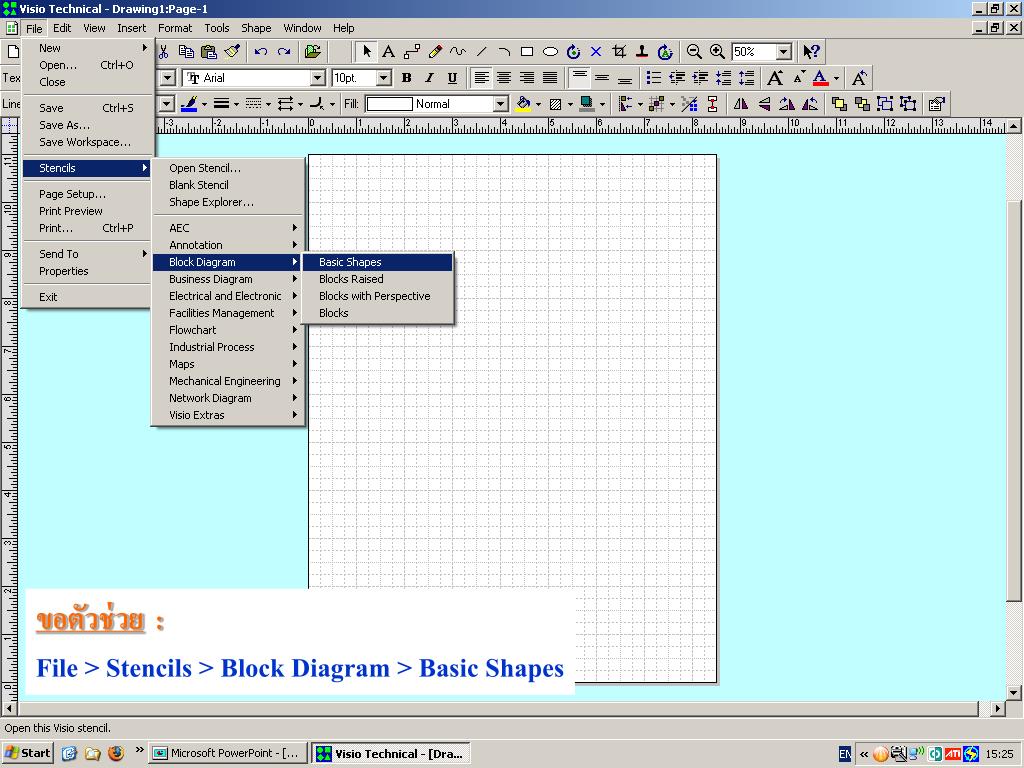Expand the Visio Extras submenu
The image size is (1024, 768).
coord(229,415)
